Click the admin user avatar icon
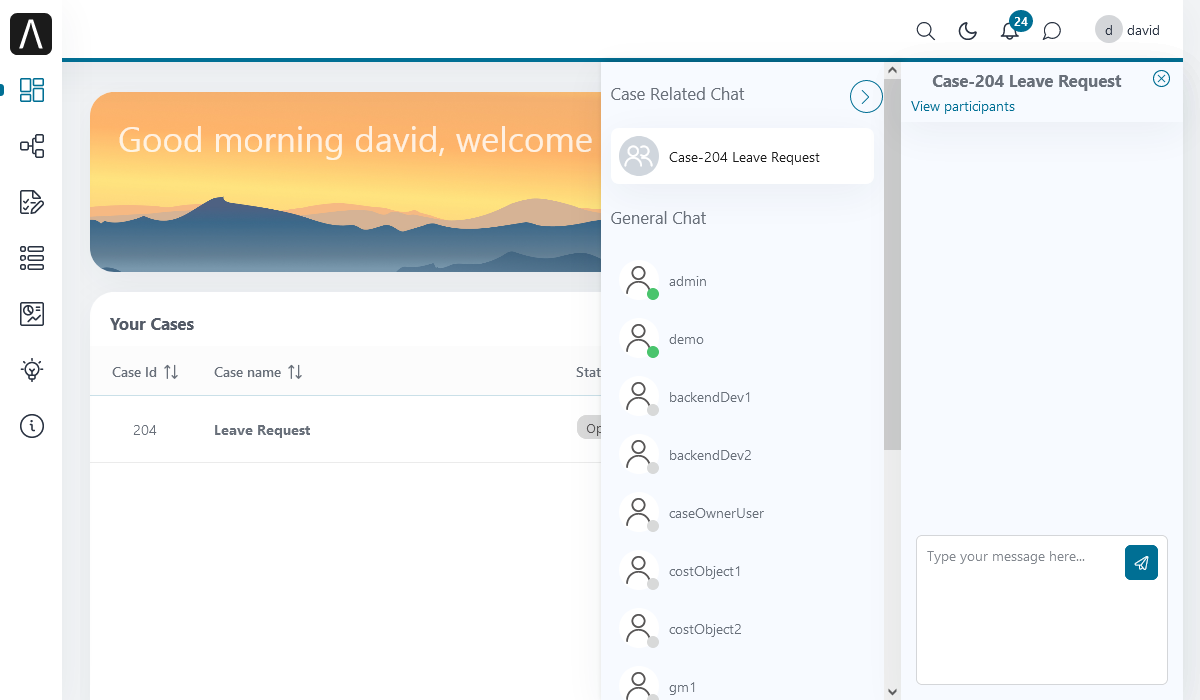Image resolution: width=1200 pixels, height=700 pixels. (x=638, y=281)
